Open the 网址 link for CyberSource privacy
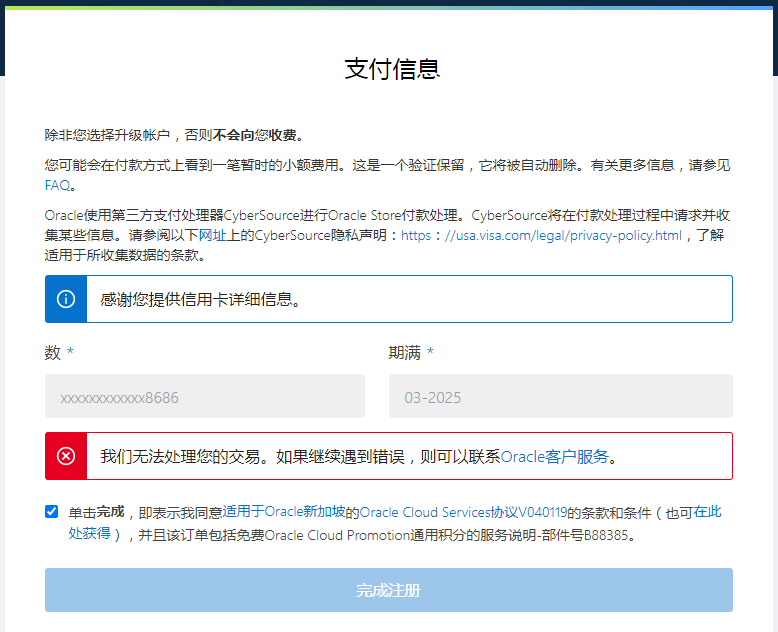Screen dimensions: 778x632 212,235
